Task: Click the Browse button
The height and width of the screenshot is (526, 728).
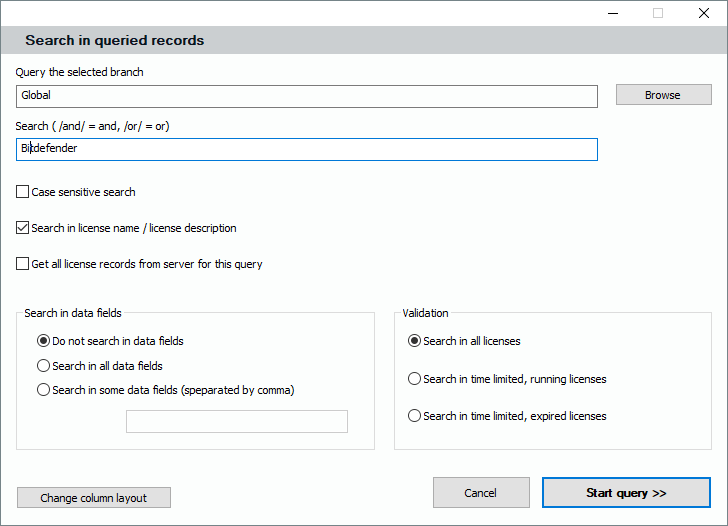Action: [663, 95]
